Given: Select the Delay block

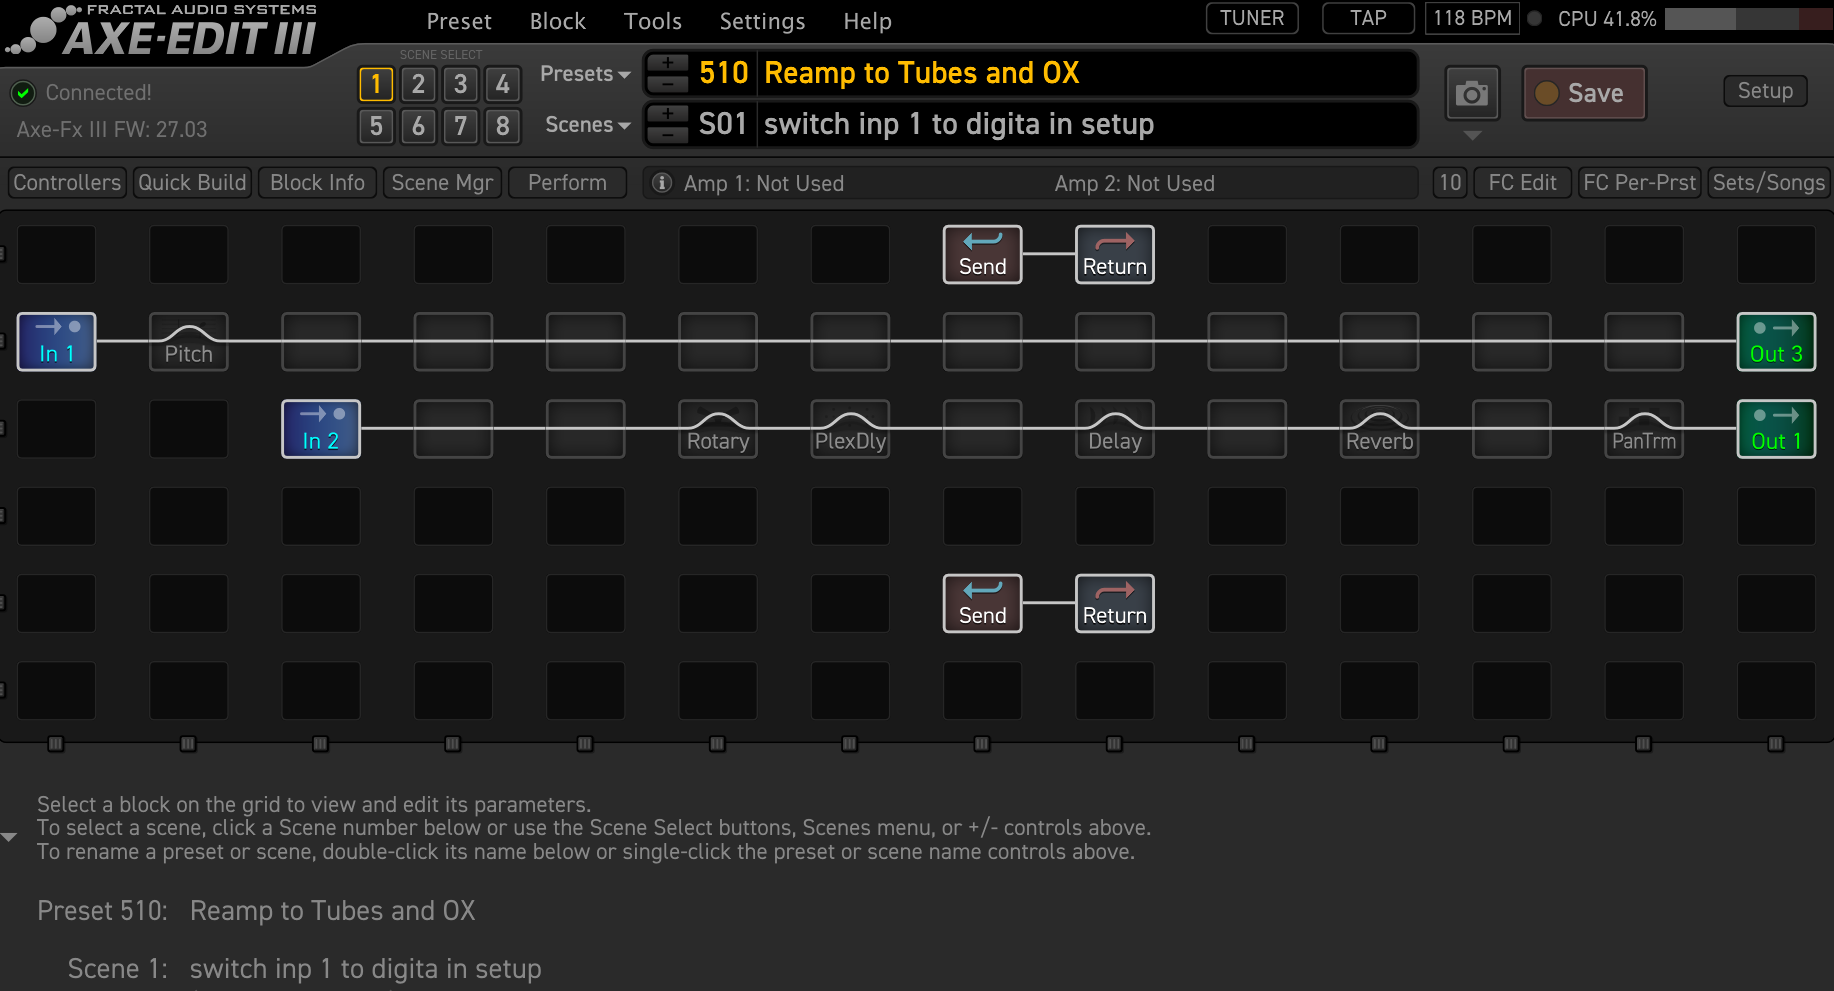Looking at the screenshot, I should pyautogui.click(x=1115, y=429).
